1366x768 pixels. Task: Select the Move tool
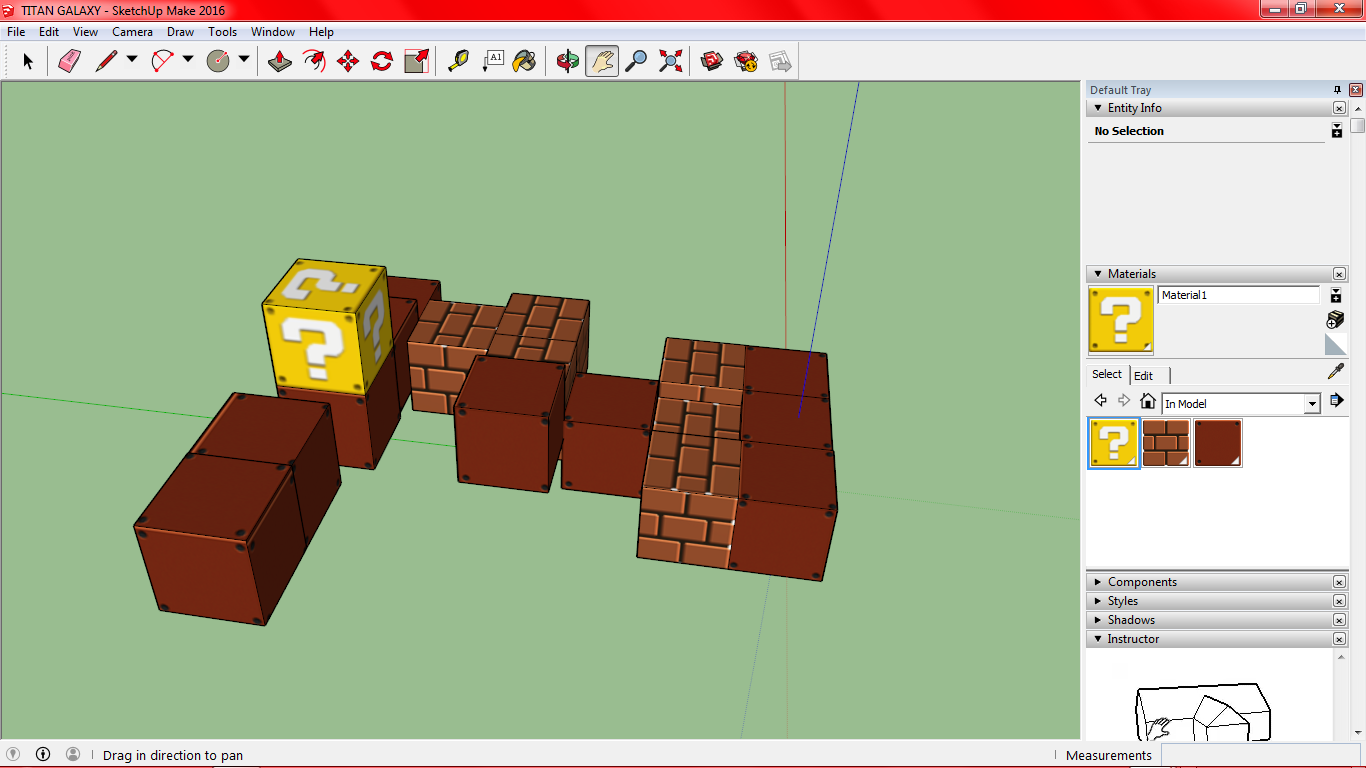tap(348, 62)
